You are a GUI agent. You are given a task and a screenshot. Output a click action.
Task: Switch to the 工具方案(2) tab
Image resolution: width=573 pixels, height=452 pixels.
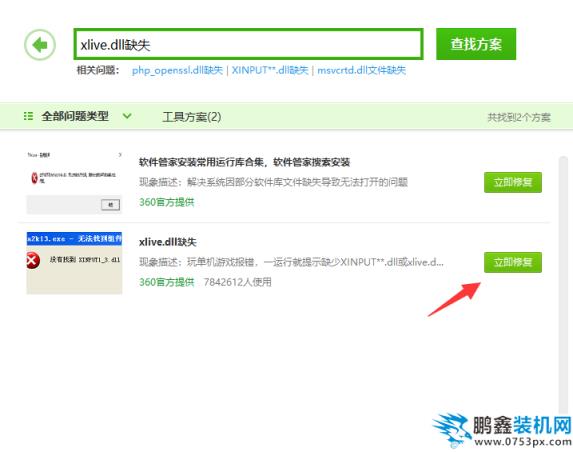191,117
